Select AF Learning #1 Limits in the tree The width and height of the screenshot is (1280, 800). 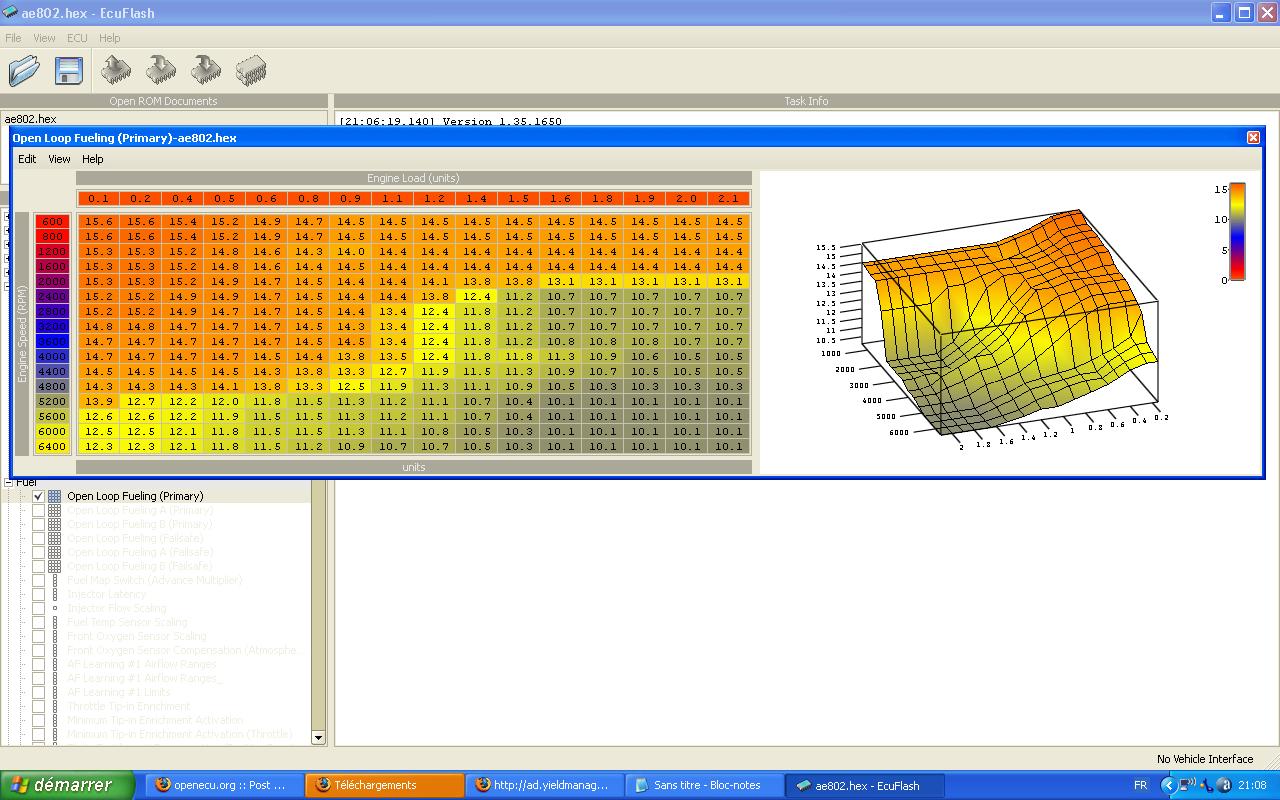119,692
